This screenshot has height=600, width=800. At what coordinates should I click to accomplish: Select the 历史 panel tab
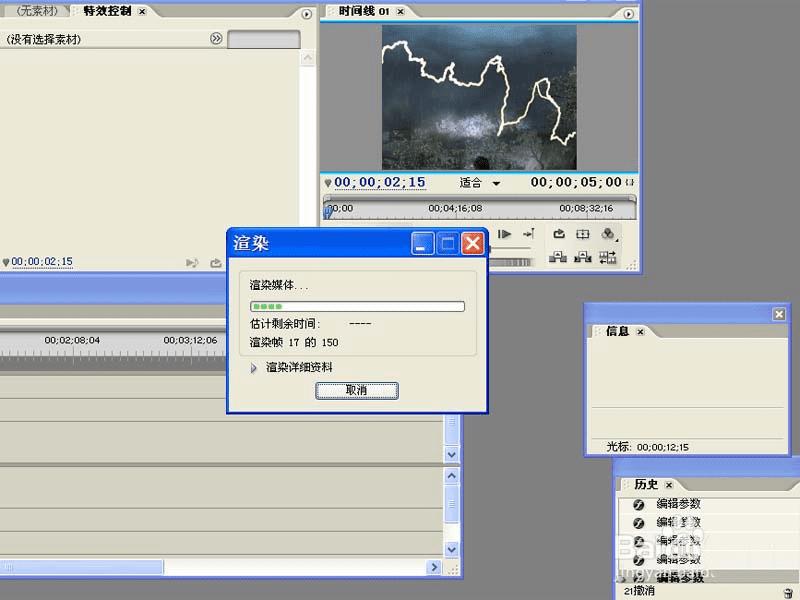[645, 484]
